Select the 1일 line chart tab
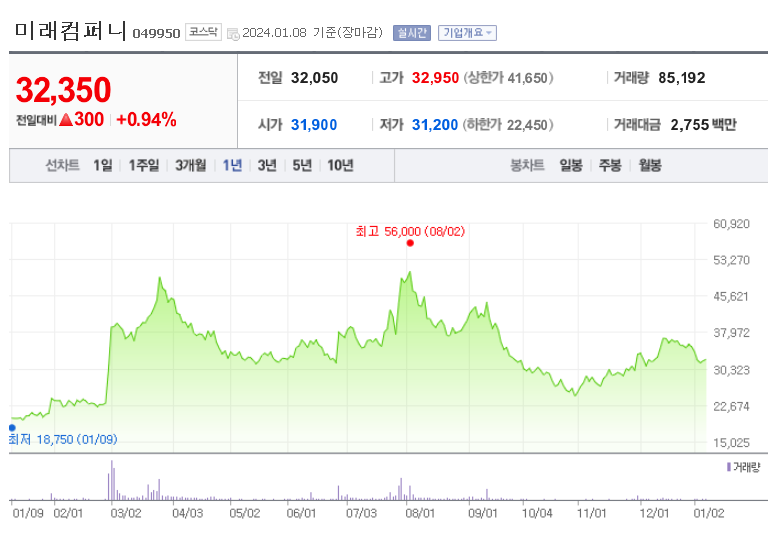This screenshot has height=535, width=768. pos(103,166)
